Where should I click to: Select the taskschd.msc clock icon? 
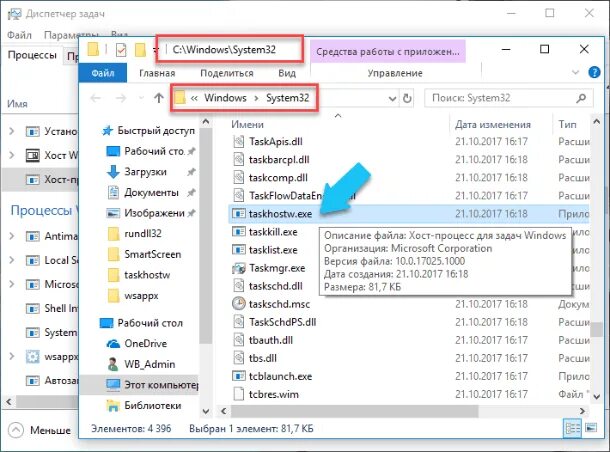pyautogui.click(x=238, y=304)
